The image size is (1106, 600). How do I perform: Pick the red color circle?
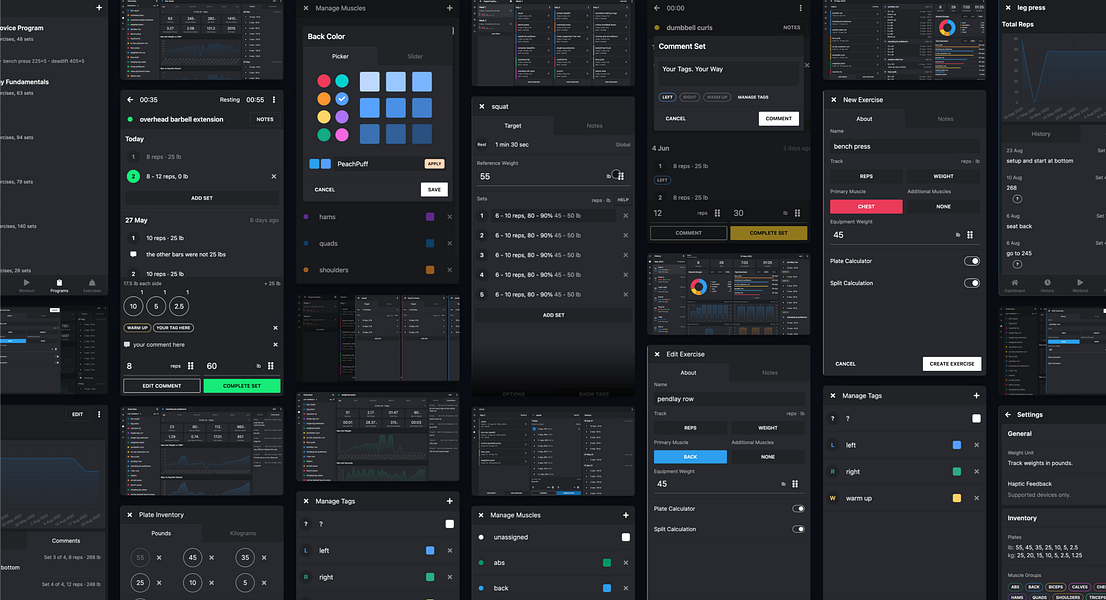(x=324, y=81)
